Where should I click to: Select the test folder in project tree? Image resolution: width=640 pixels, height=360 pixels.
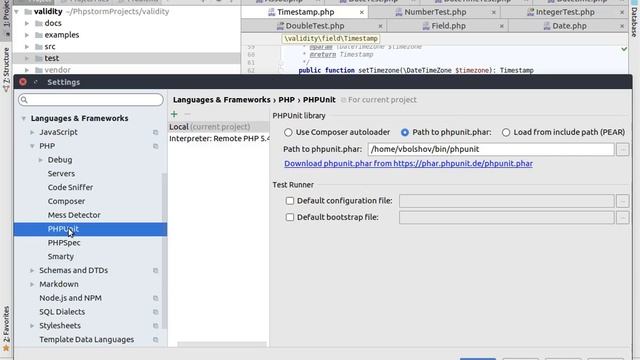[51, 58]
